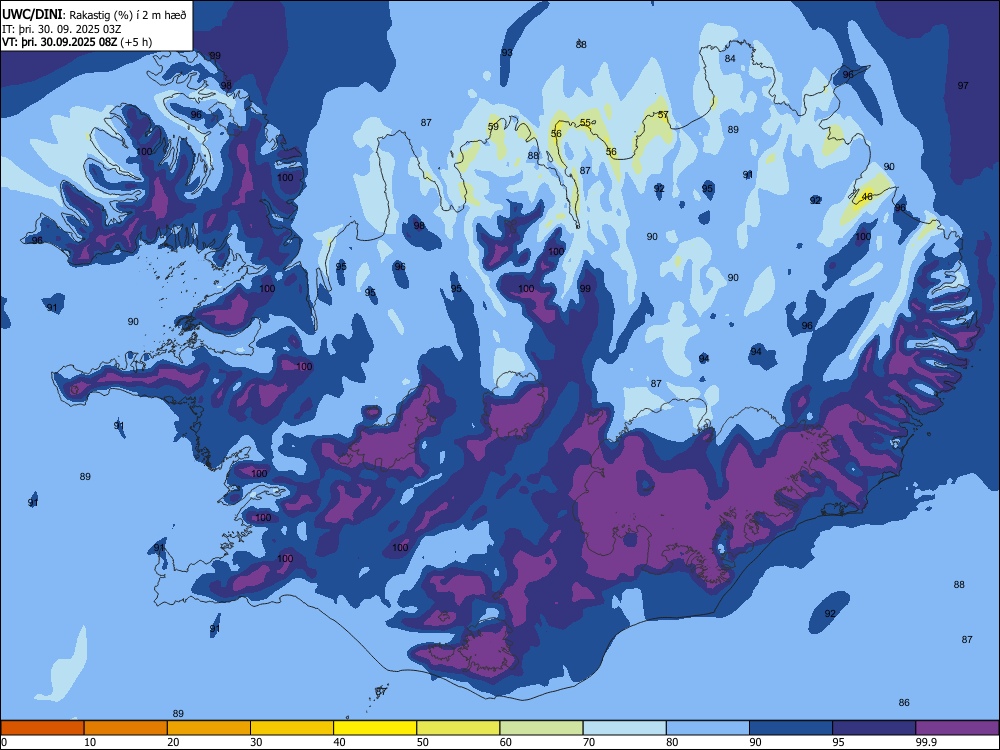Click the 'Rakastig (%) í 2 m hæð' label
The height and width of the screenshot is (750, 1000).
[x=127, y=15]
